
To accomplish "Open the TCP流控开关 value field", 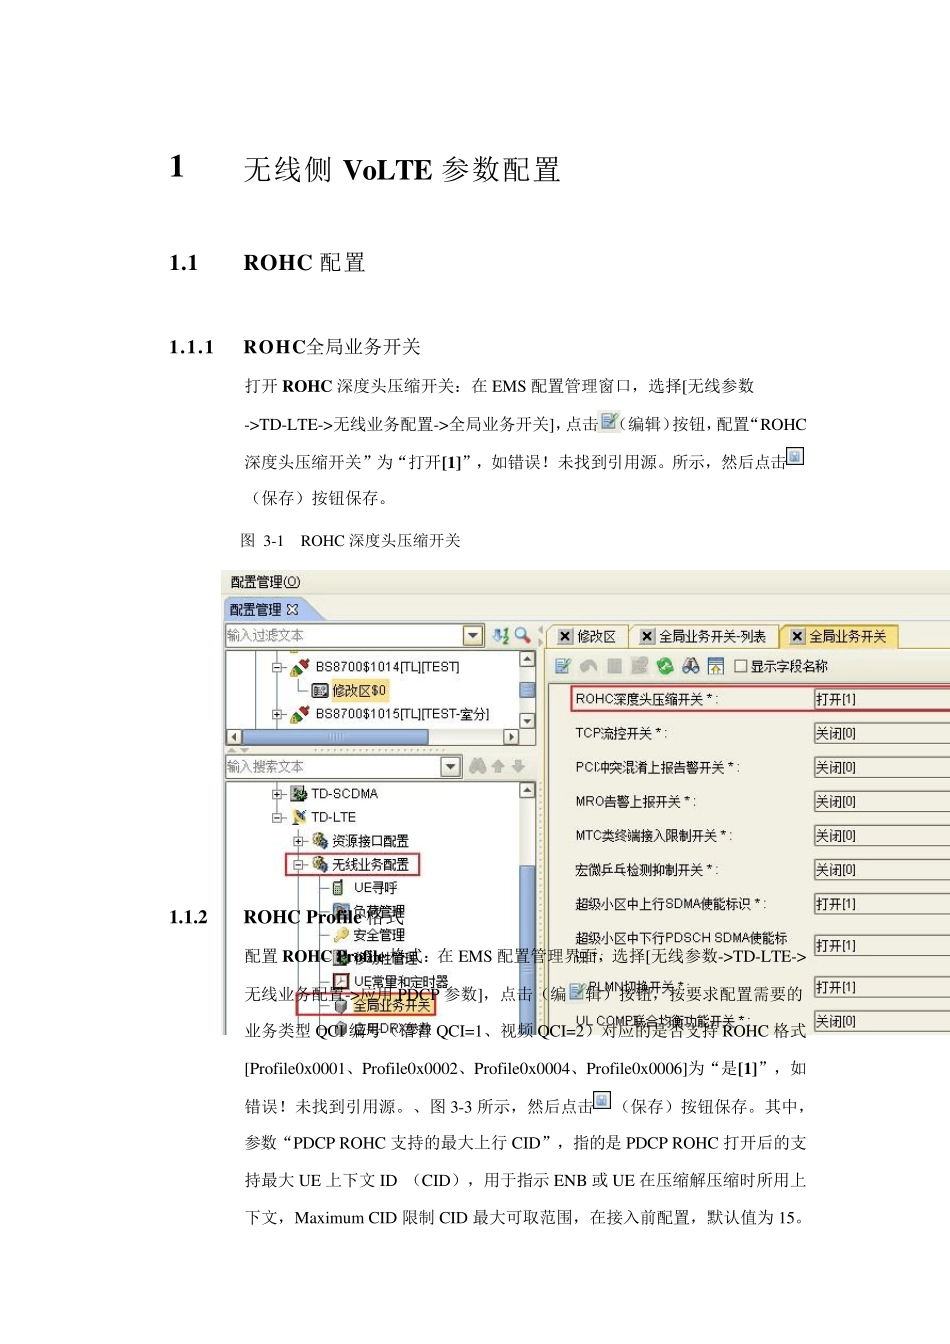I will [882, 733].
